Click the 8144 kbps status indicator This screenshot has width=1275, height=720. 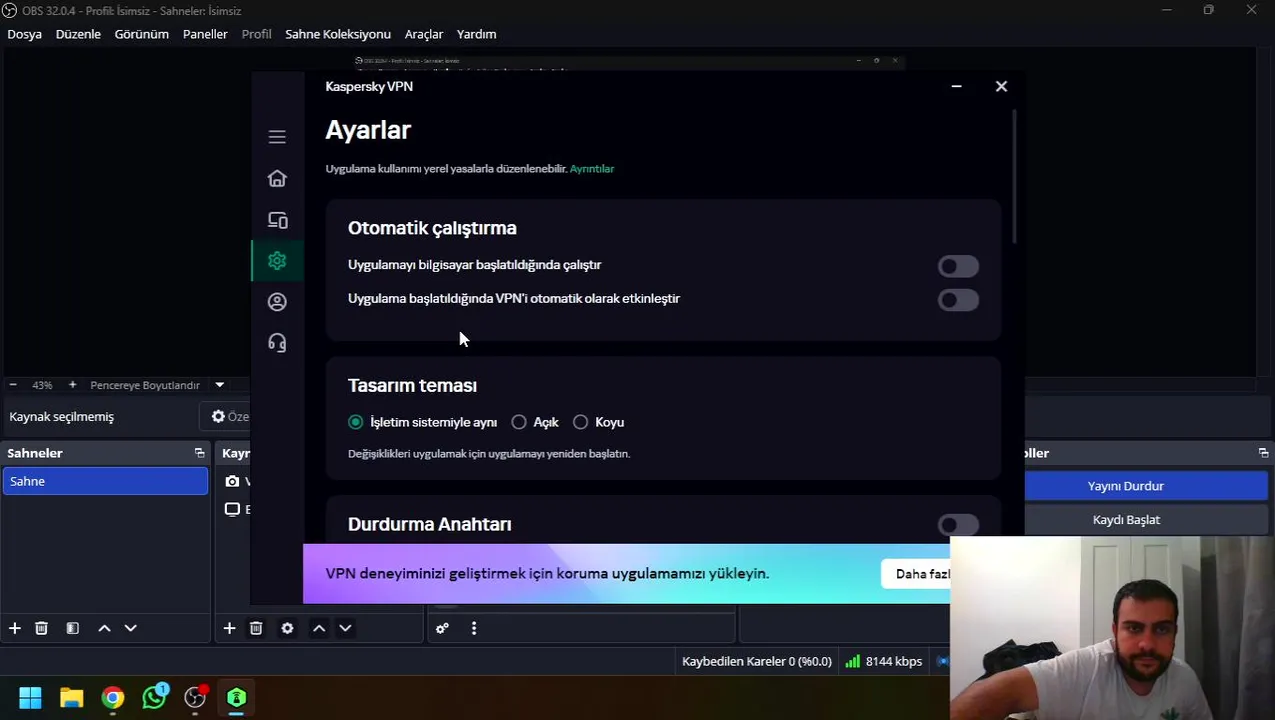pyautogui.click(x=883, y=661)
